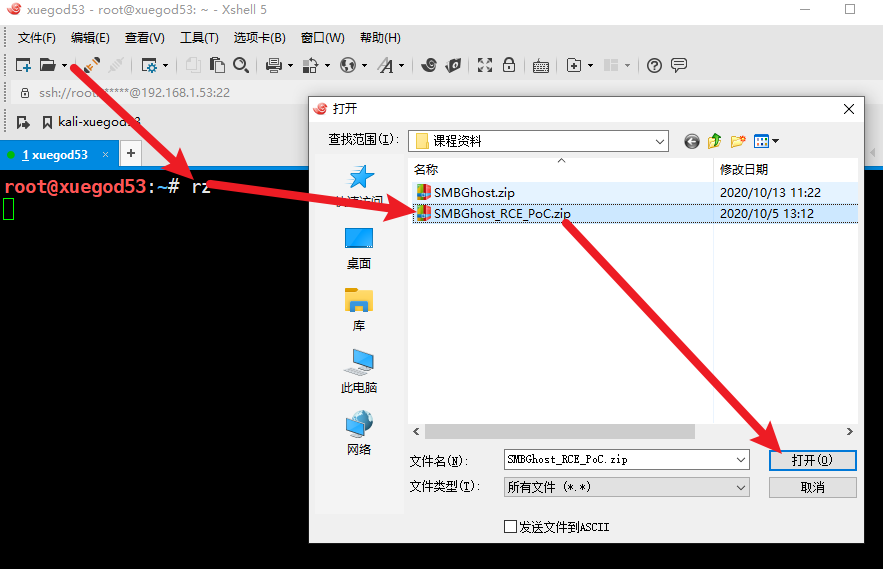Open the 工具(T) menu

pyautogui.click(x=199, y=38)
